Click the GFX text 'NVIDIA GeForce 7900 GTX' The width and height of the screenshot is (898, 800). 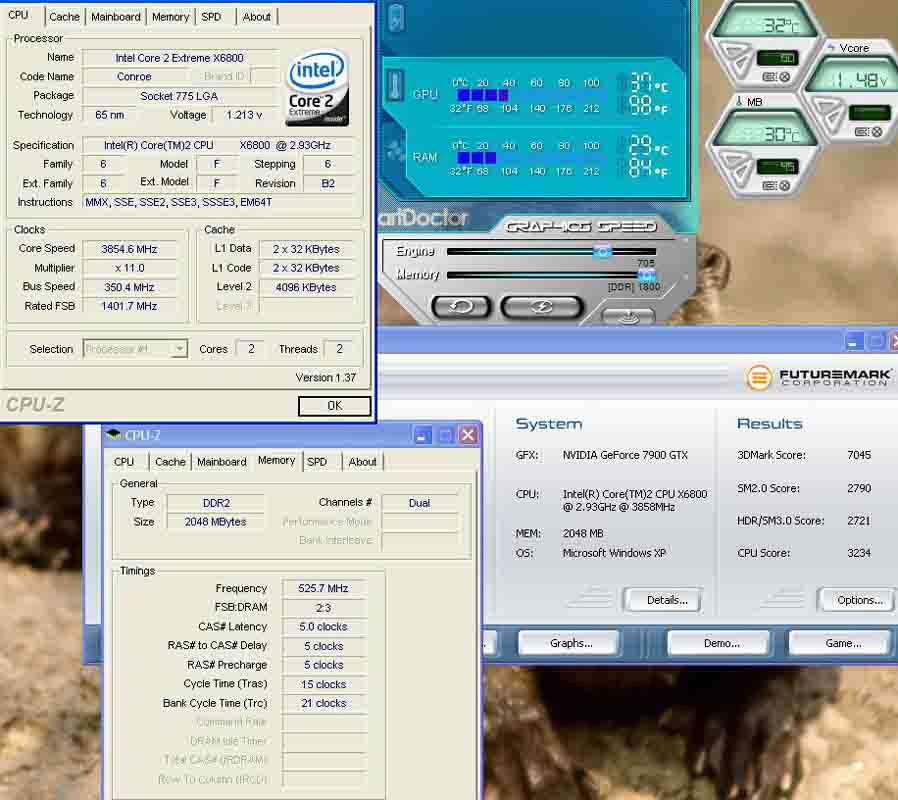click(x=625, y=455)
